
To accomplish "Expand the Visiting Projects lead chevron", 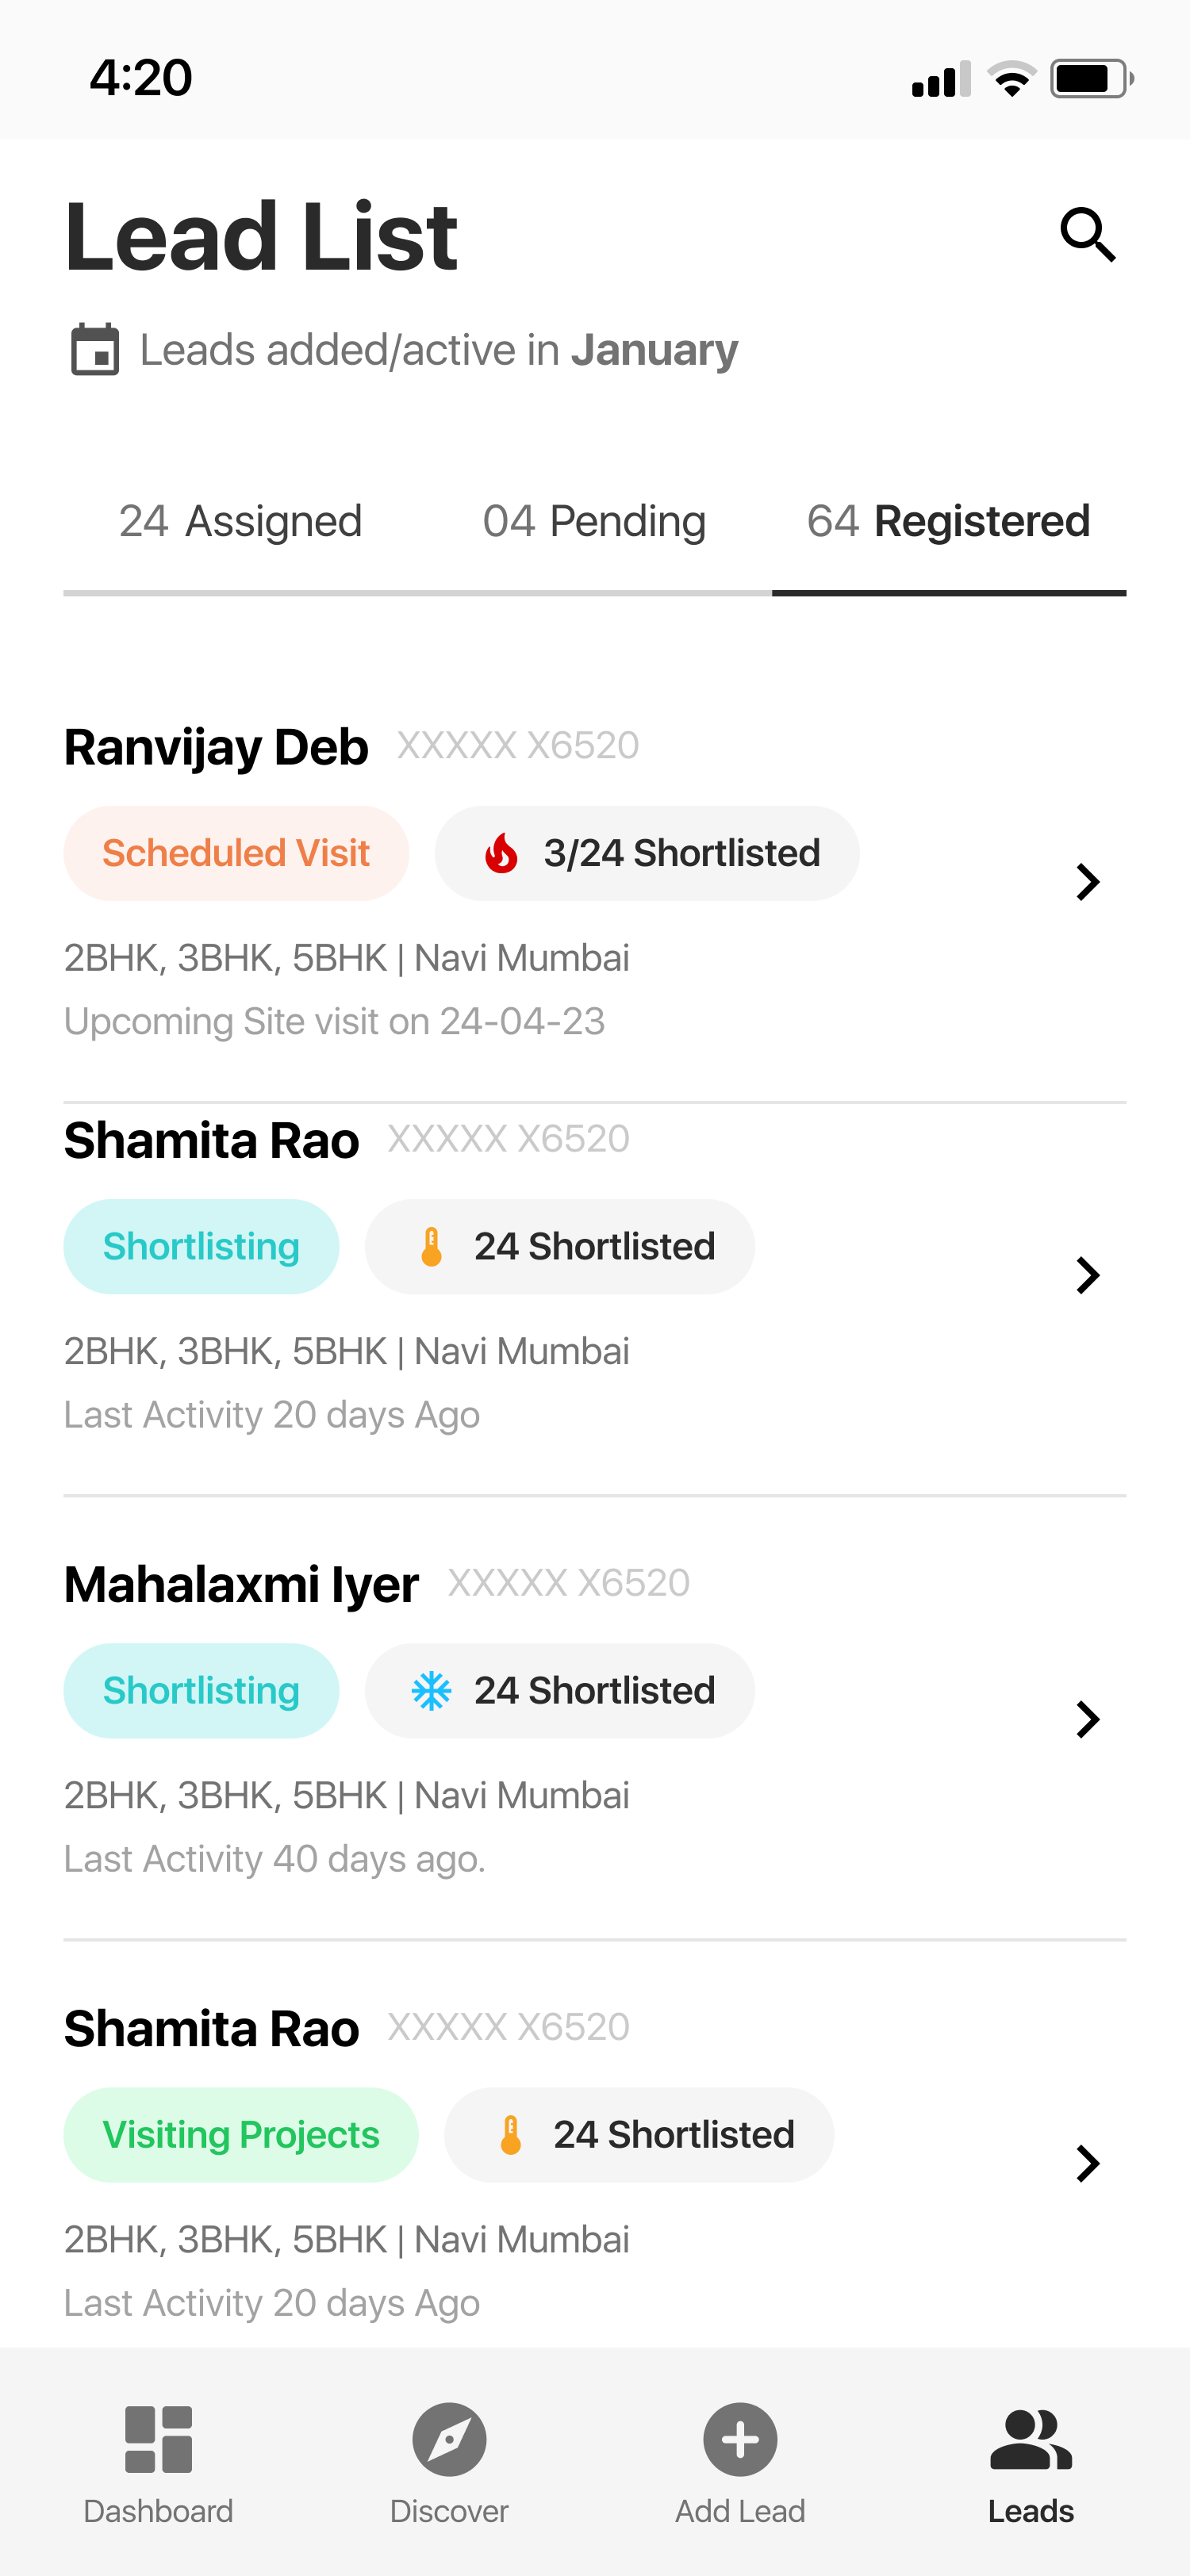I will [x=1087, y=2163].
